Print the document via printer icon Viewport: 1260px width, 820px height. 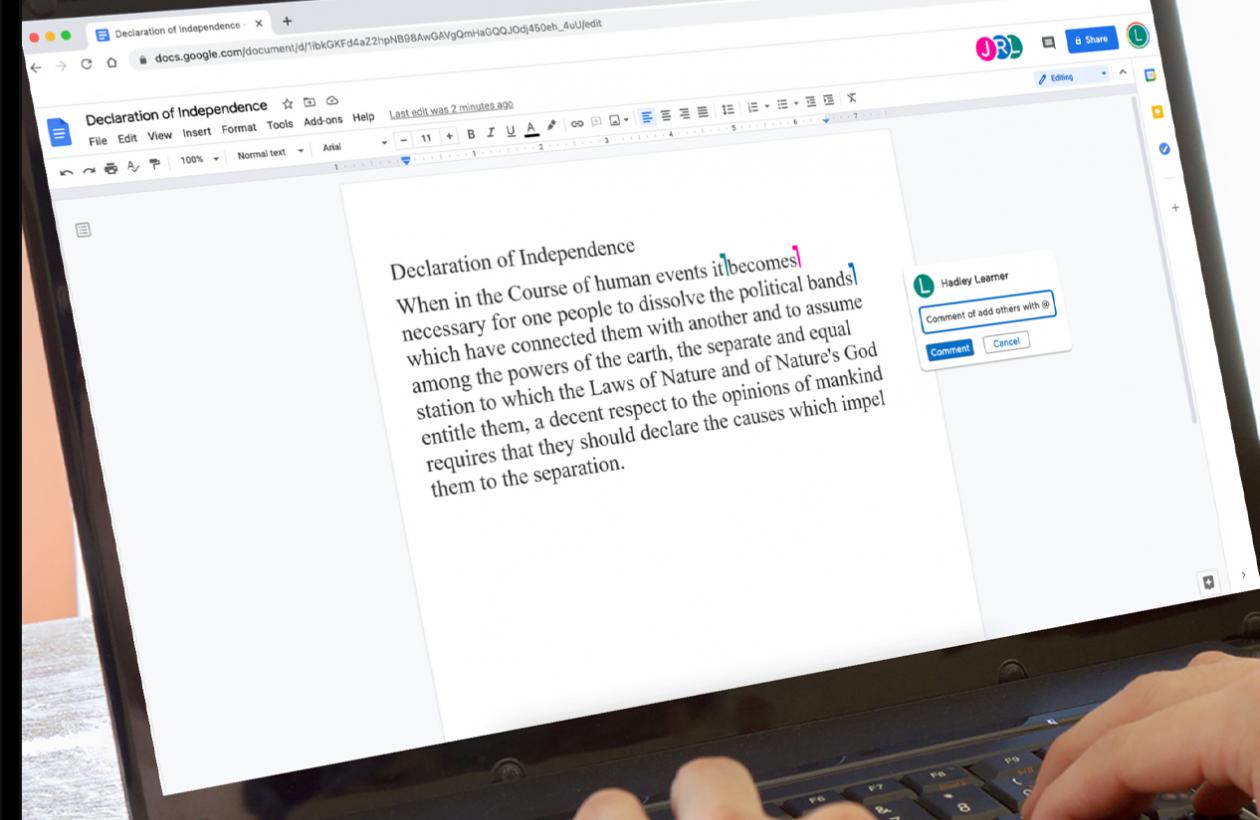(x=111, y=168)
